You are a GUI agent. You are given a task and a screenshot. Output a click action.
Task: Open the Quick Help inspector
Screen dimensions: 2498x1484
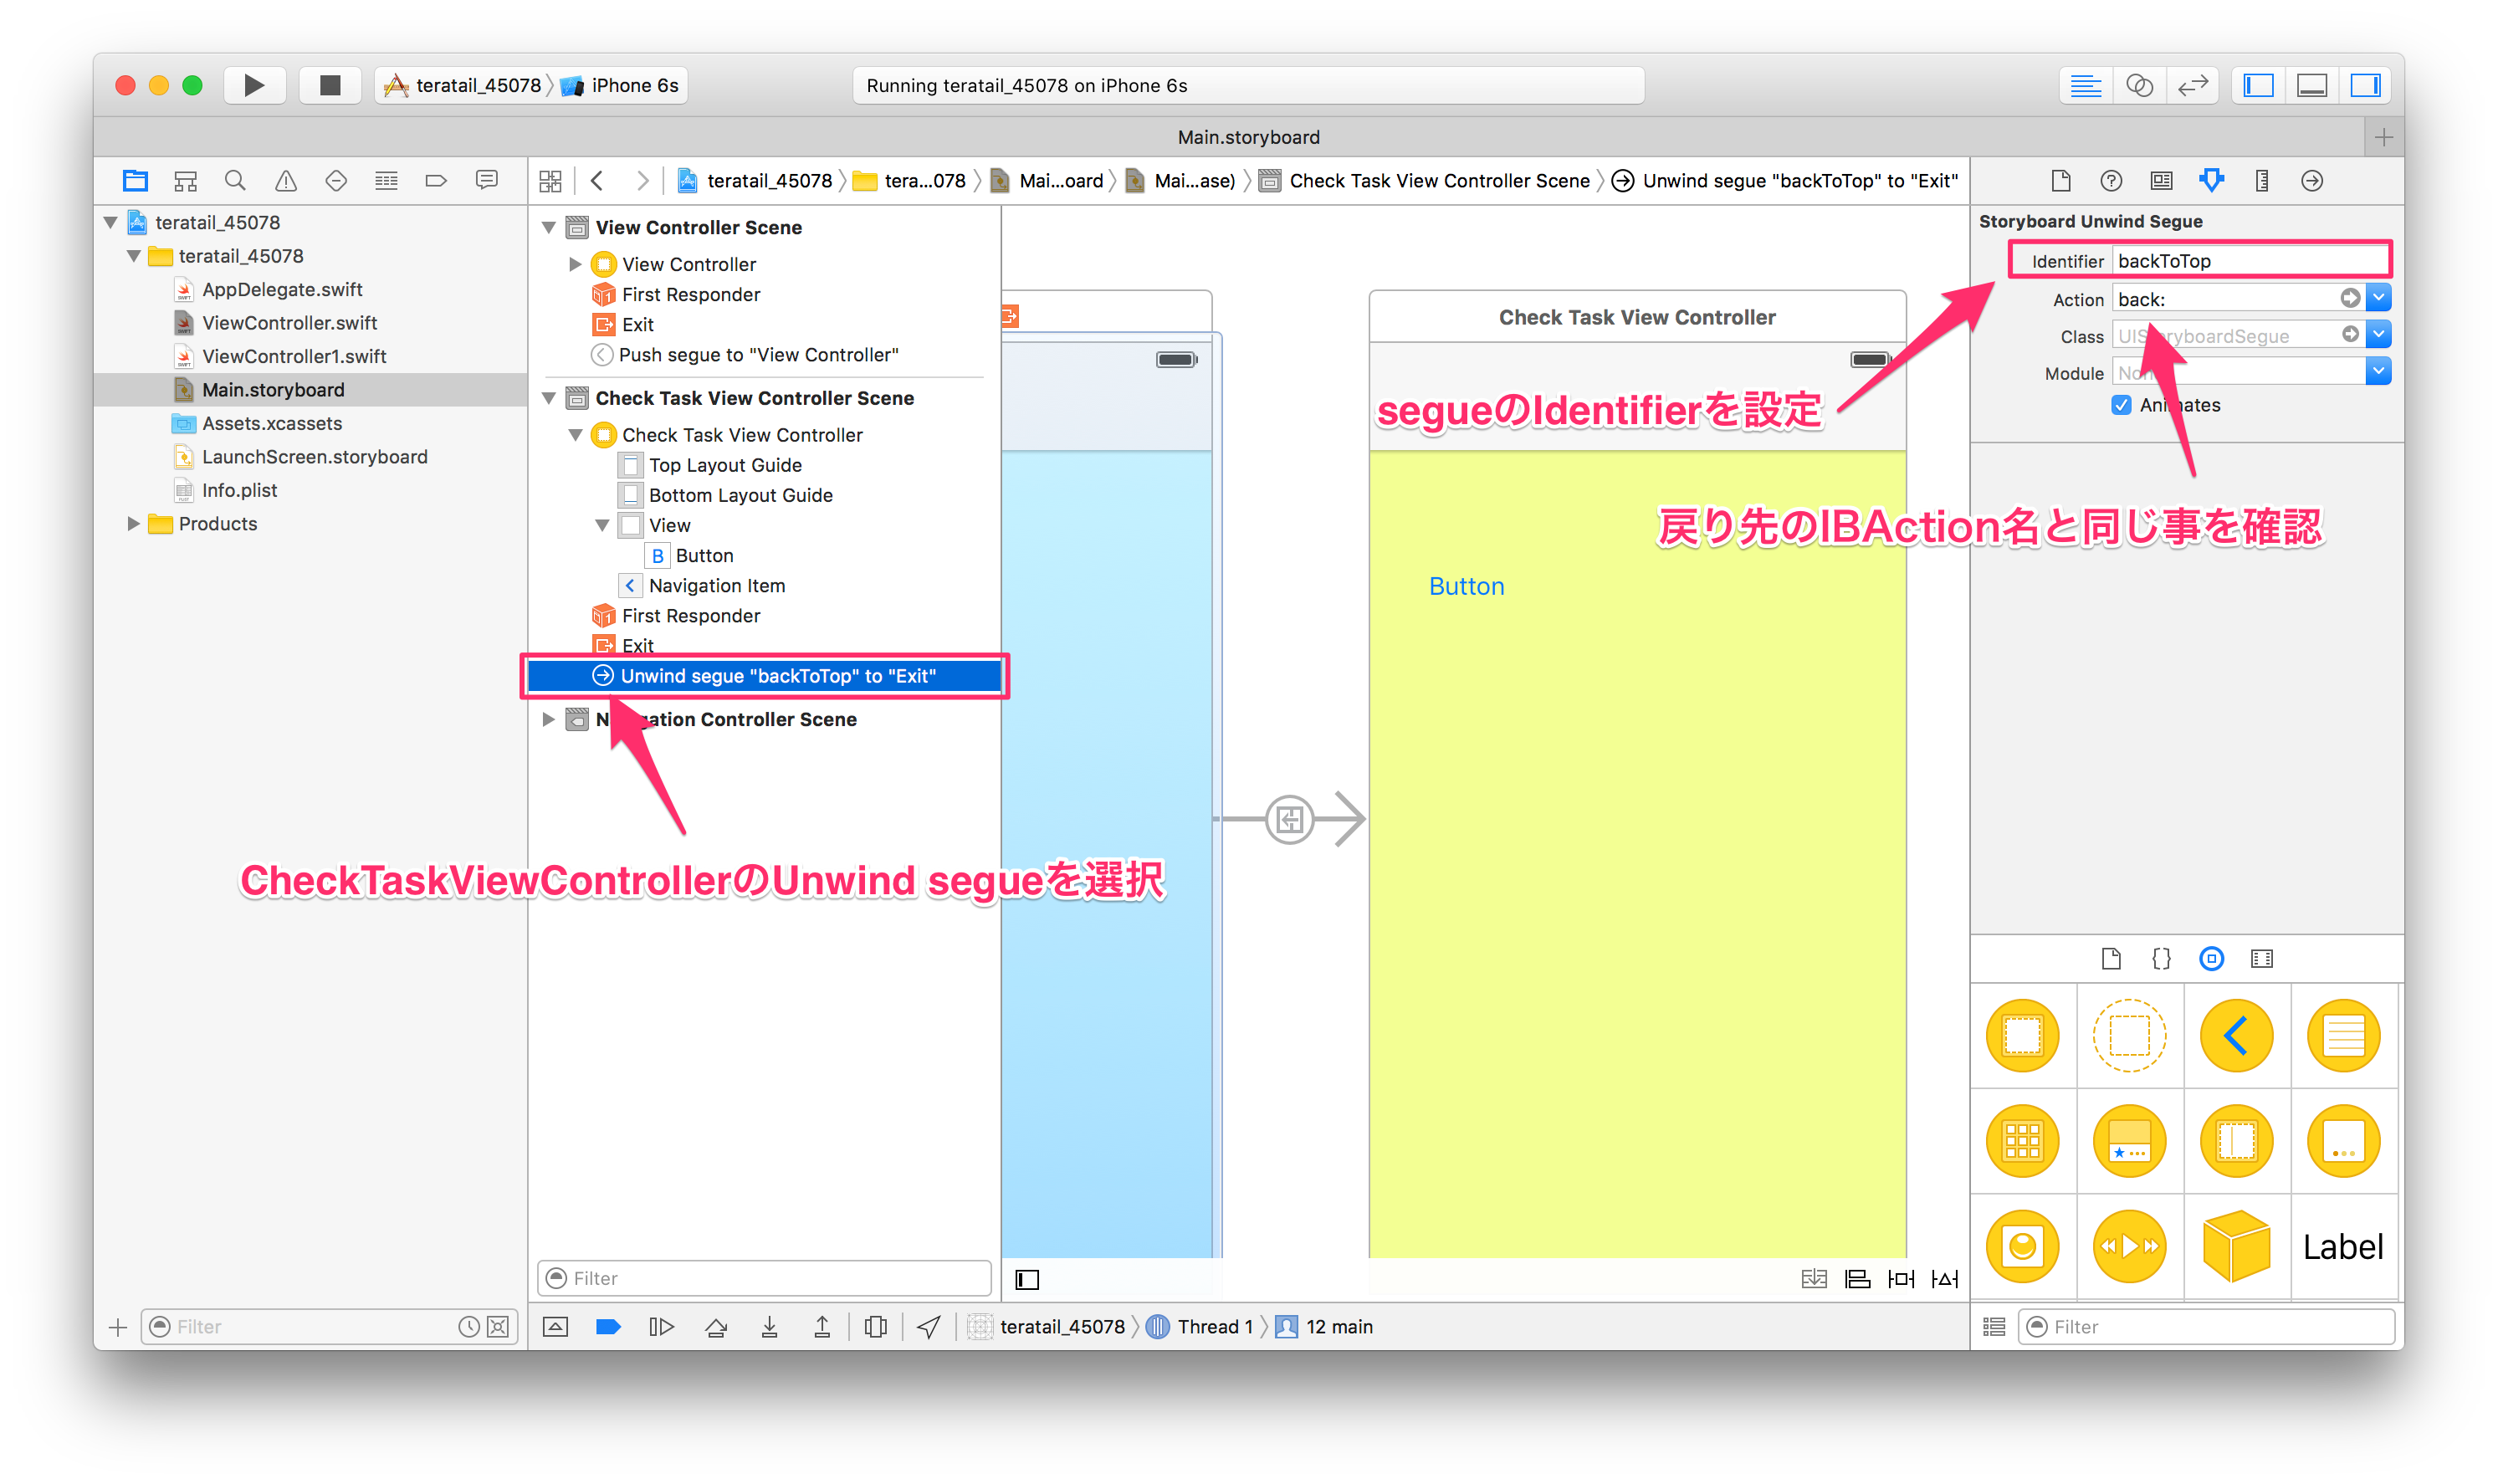click(2110, 180)
